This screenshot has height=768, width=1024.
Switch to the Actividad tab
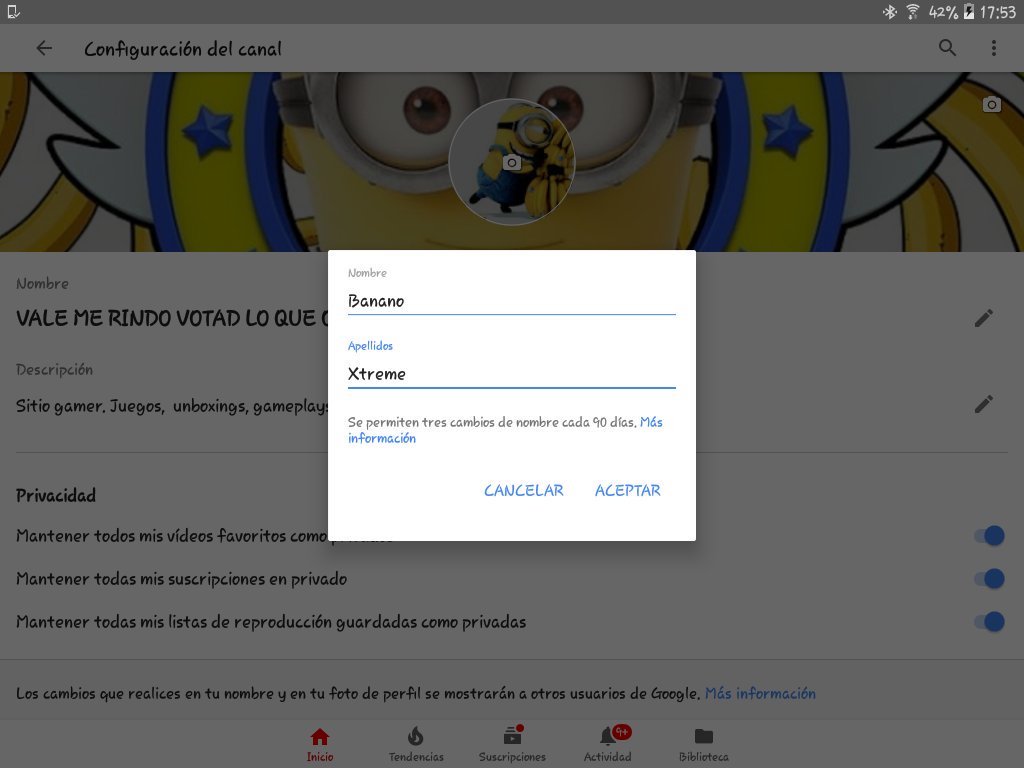[x=607, y=744]
